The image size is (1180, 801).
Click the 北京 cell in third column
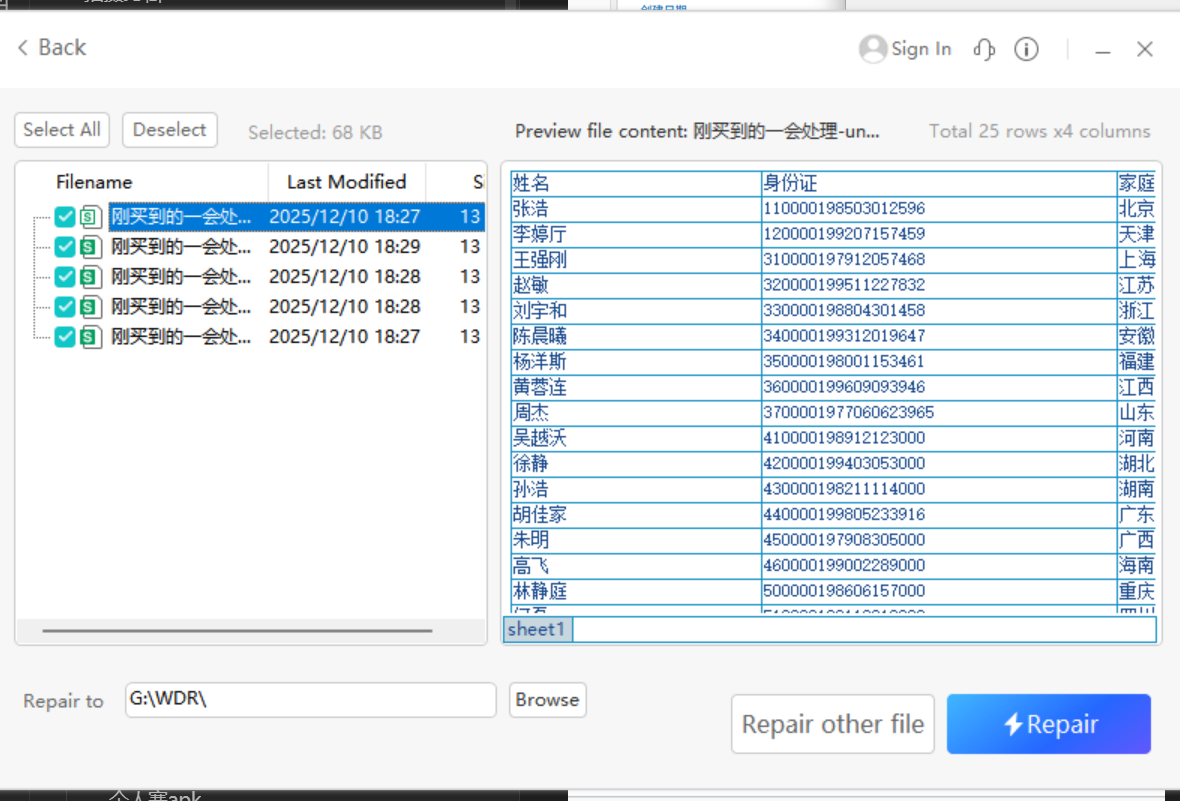point(1136,209)
